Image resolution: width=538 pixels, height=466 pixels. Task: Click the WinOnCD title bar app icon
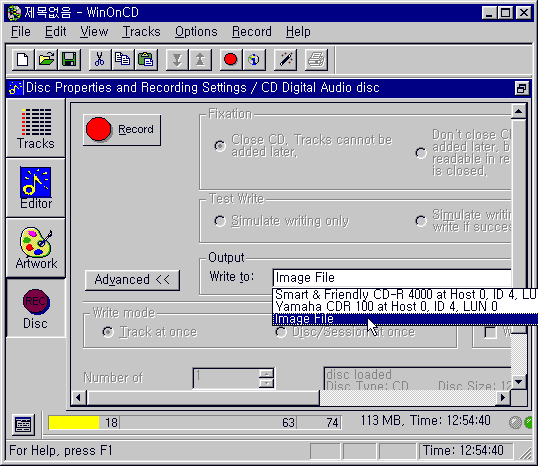(x=15, y=13)
